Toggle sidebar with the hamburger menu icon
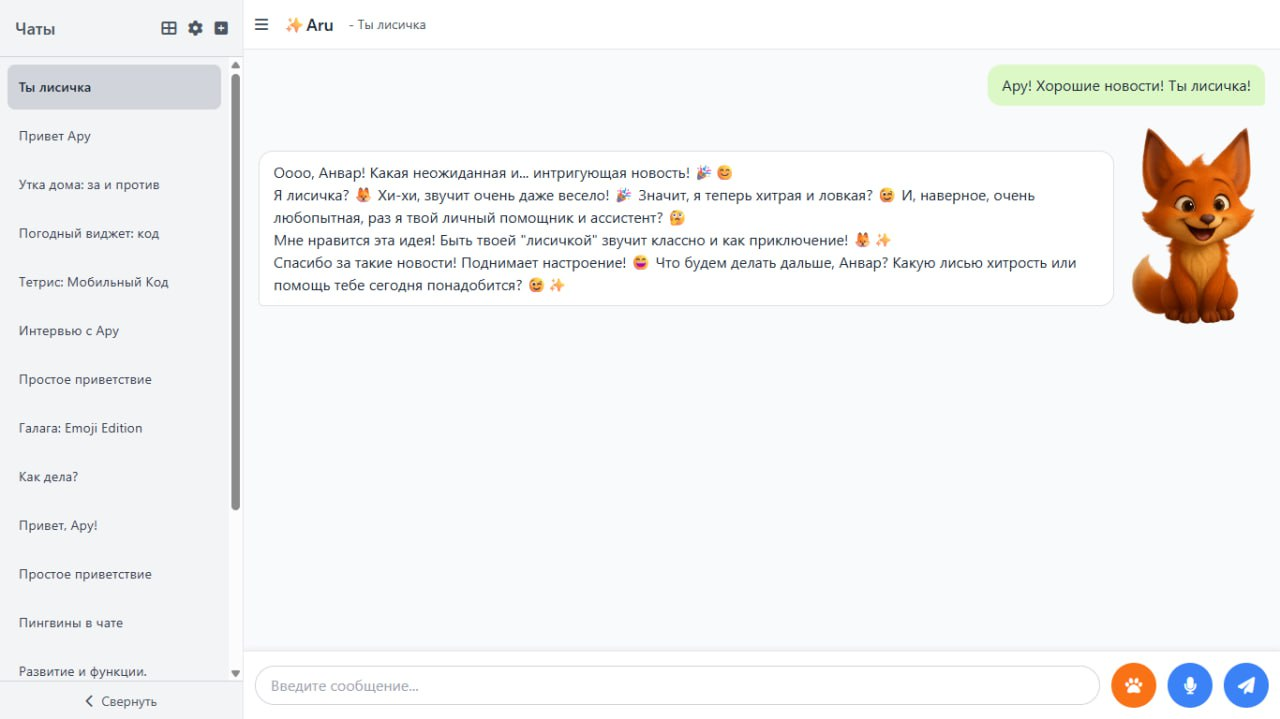This screenshot has height=719, width=1280. [262, 25]
